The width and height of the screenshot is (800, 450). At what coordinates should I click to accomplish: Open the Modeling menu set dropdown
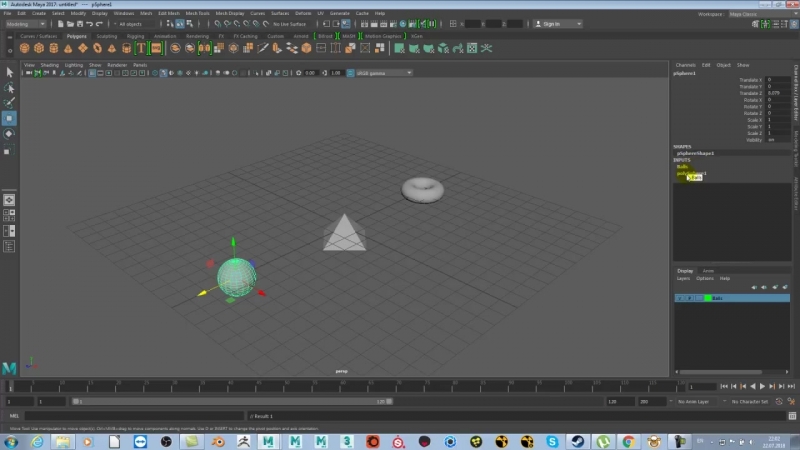click(x=25, y=24)
